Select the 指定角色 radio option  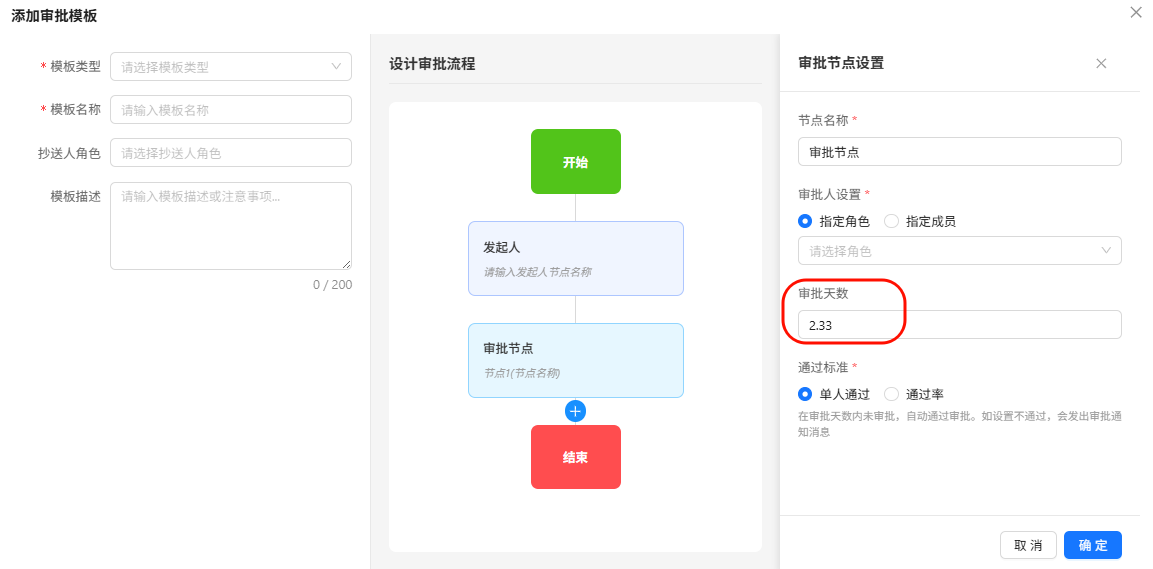click(x=805, y=221)
